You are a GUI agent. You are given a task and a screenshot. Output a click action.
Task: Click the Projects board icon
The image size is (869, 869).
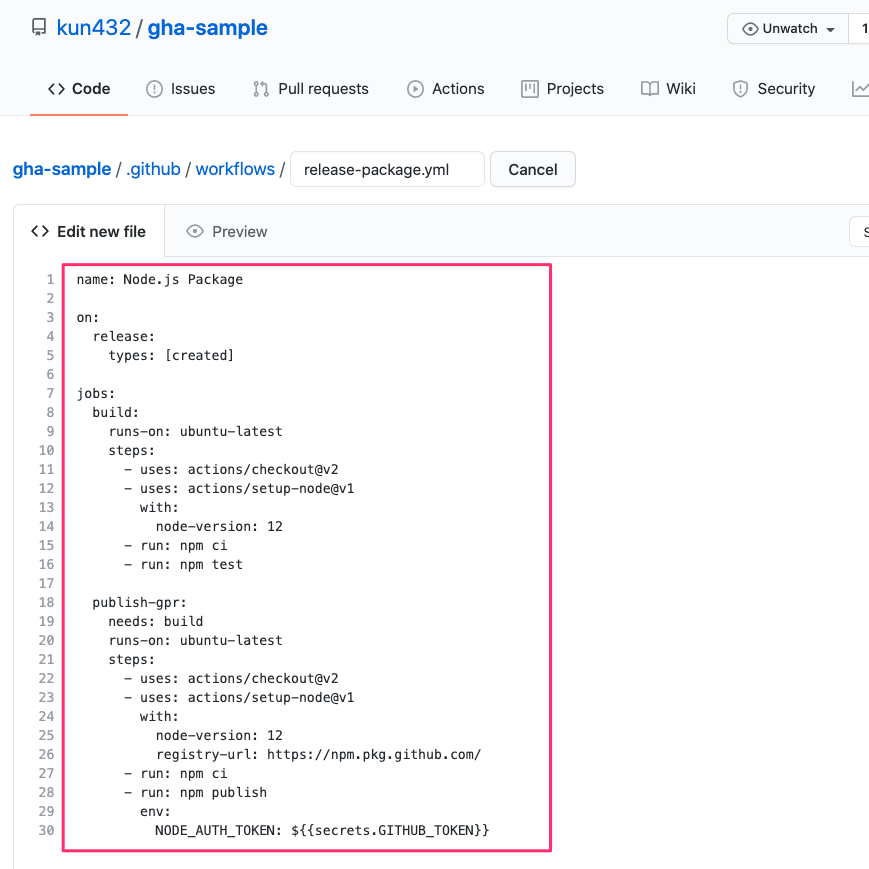(529, 89)
